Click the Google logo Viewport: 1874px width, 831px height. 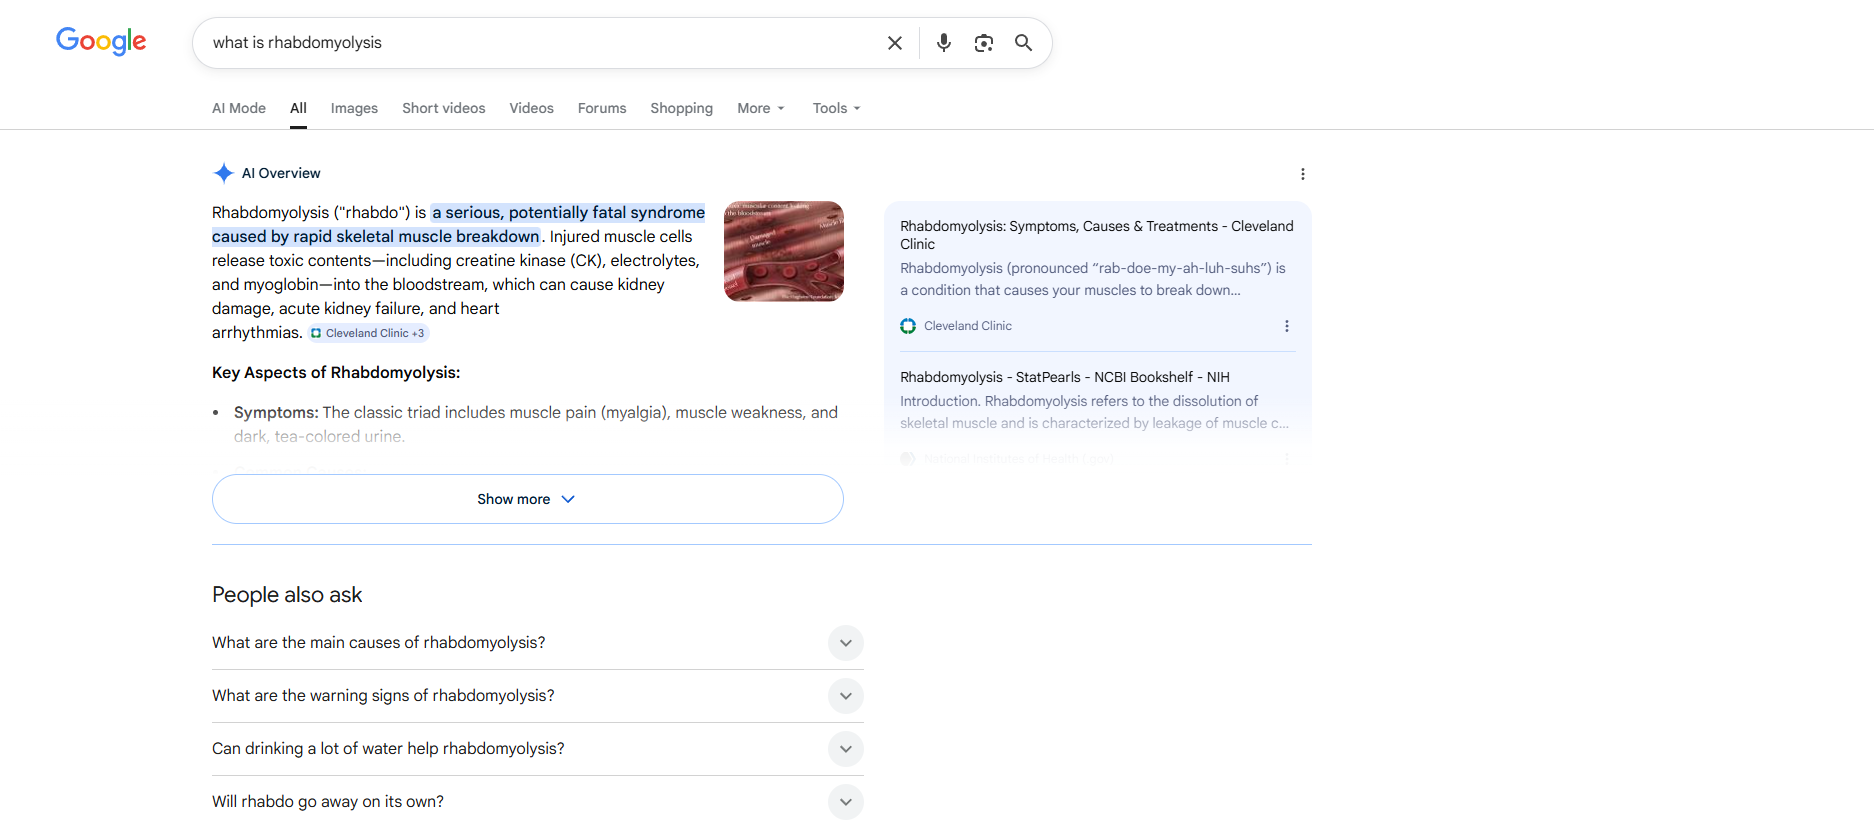click(101, 41)
